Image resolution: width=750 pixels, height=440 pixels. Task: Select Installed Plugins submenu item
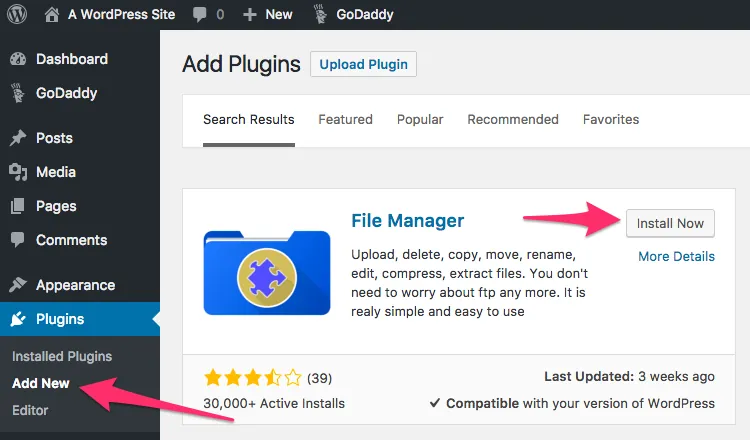(x=62, y=356)
